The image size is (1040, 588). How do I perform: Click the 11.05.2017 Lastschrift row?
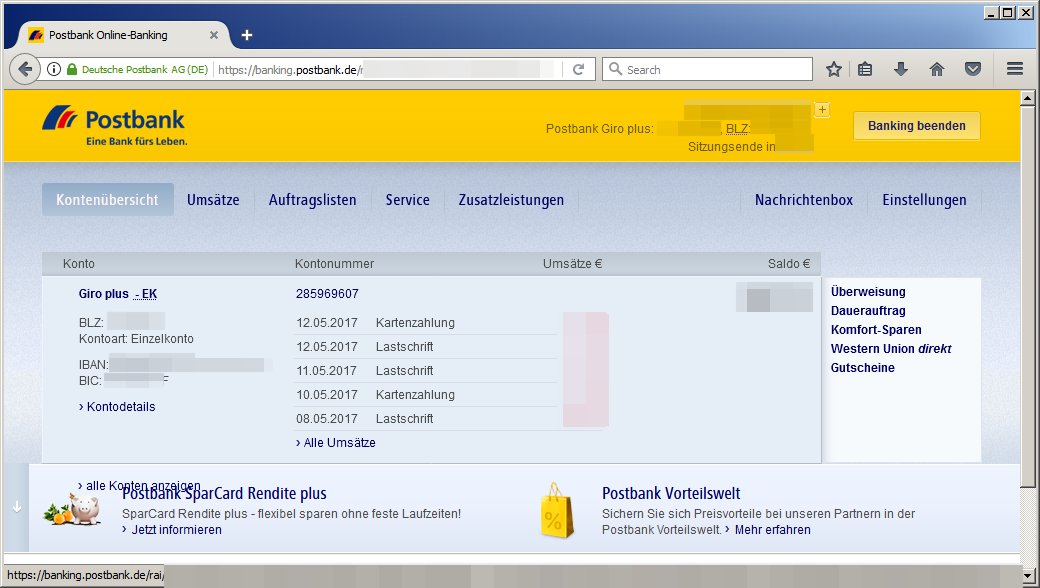click(x=425, y=371)
